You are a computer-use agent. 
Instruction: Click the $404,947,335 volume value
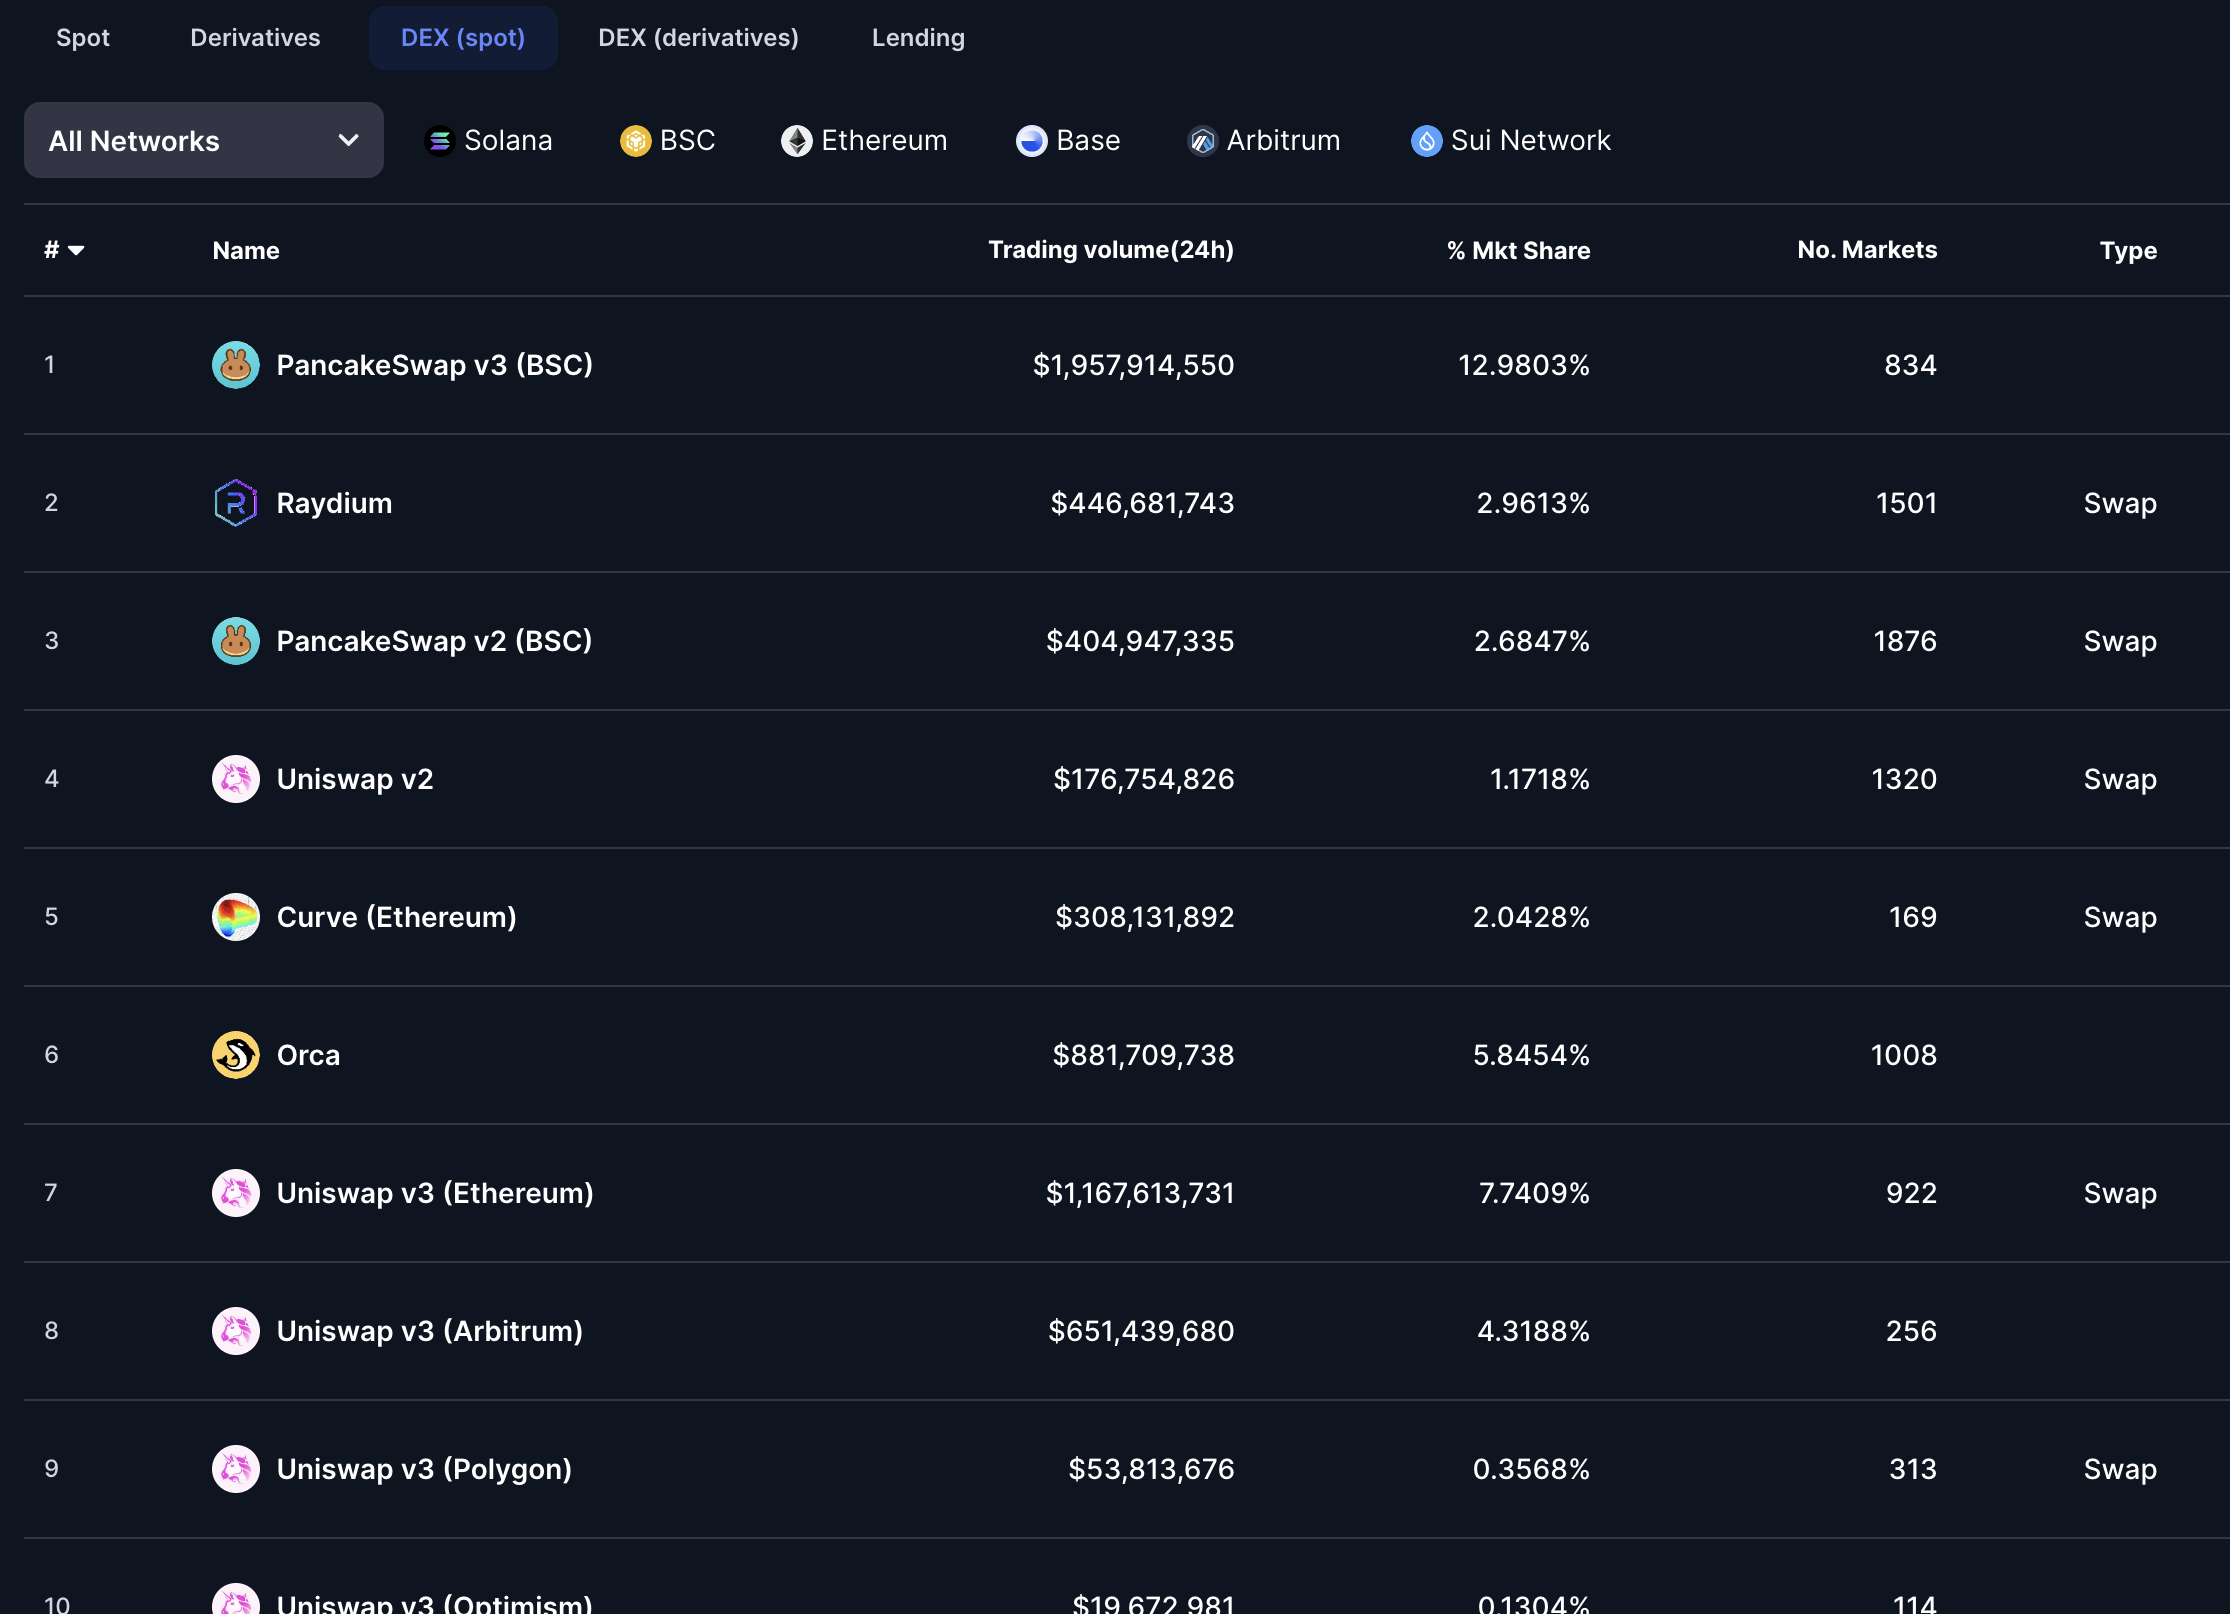[x=1140, y=641]
